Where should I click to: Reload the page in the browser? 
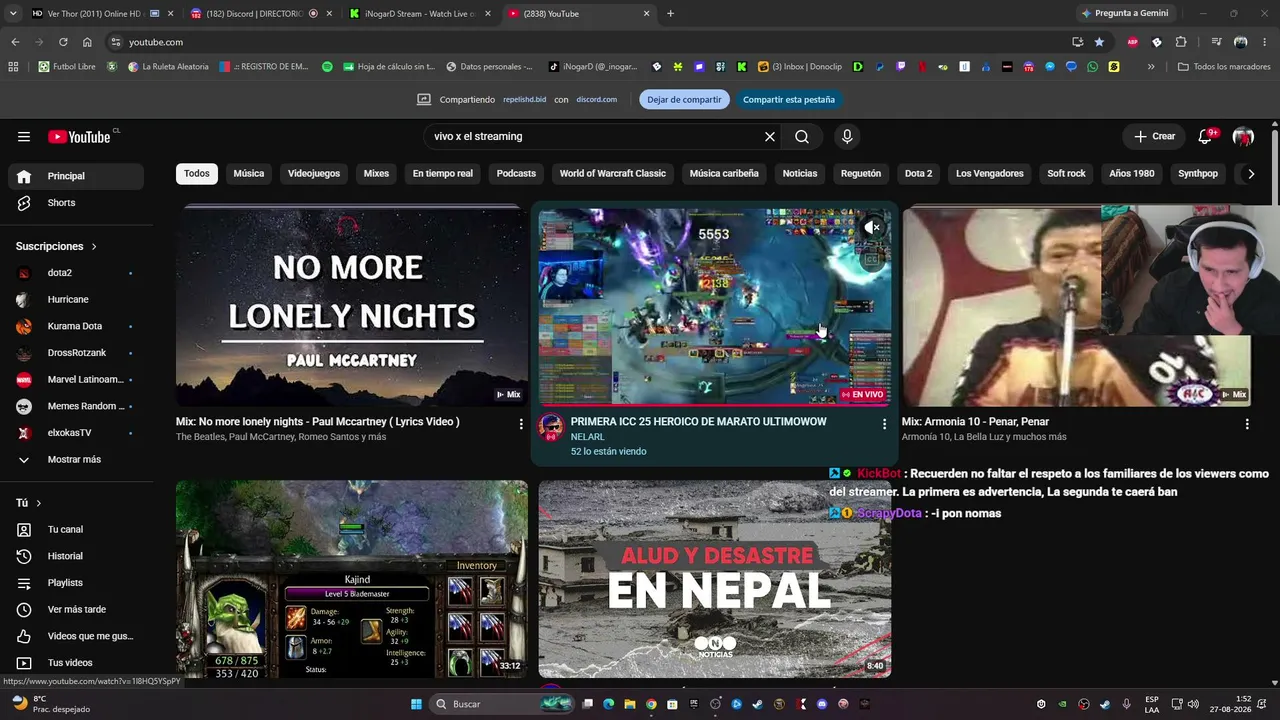63,42
